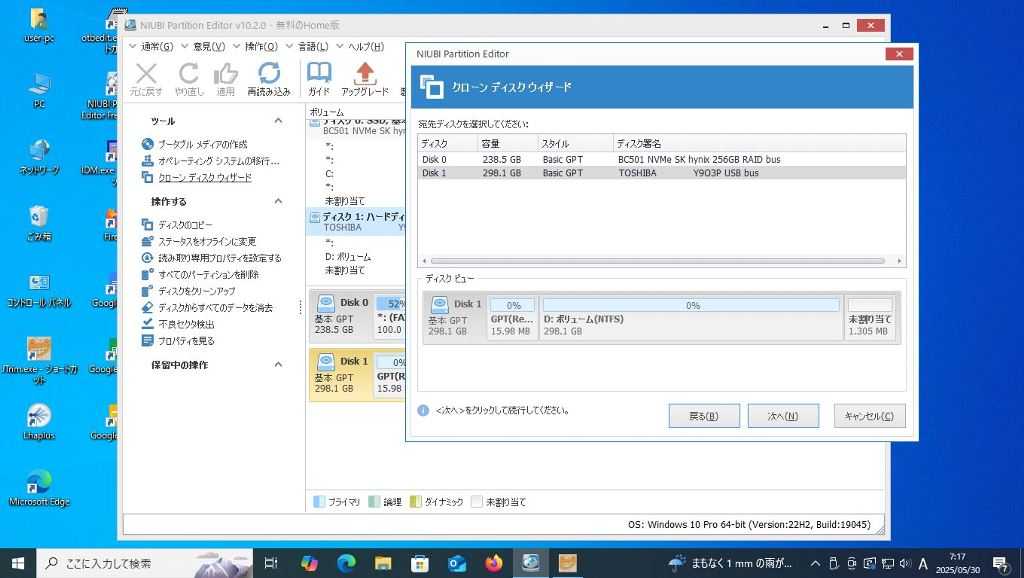1024x578 pixels.
Task: Open the 操作(O) menu
Action: tap(261, 46)
